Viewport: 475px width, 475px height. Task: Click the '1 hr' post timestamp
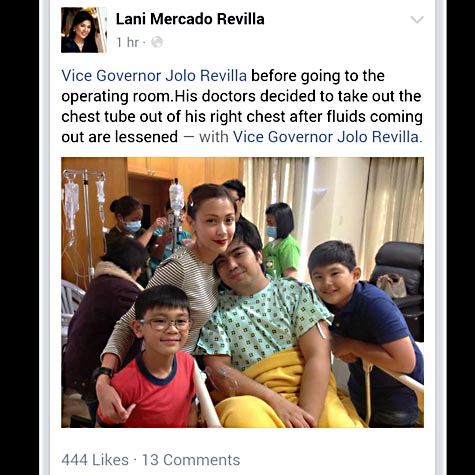[x=127, y=42]
